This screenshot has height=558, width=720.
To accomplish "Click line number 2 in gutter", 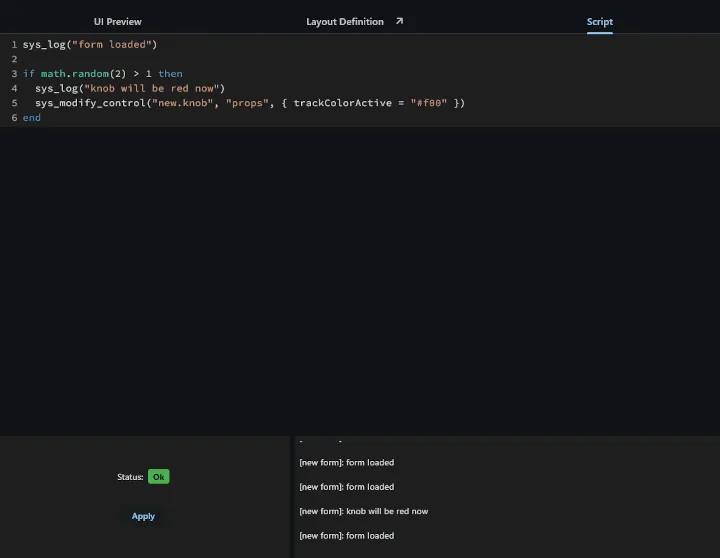I will (x=14, y=59).
